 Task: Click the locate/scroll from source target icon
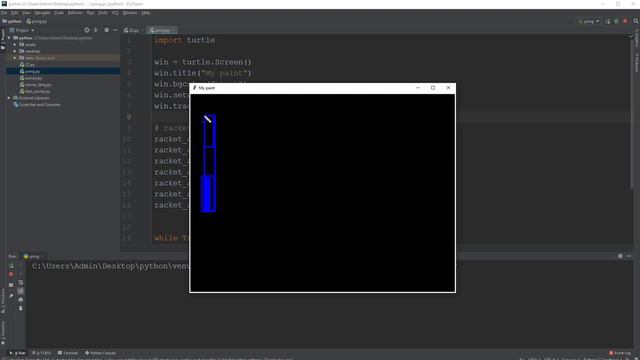87,30
